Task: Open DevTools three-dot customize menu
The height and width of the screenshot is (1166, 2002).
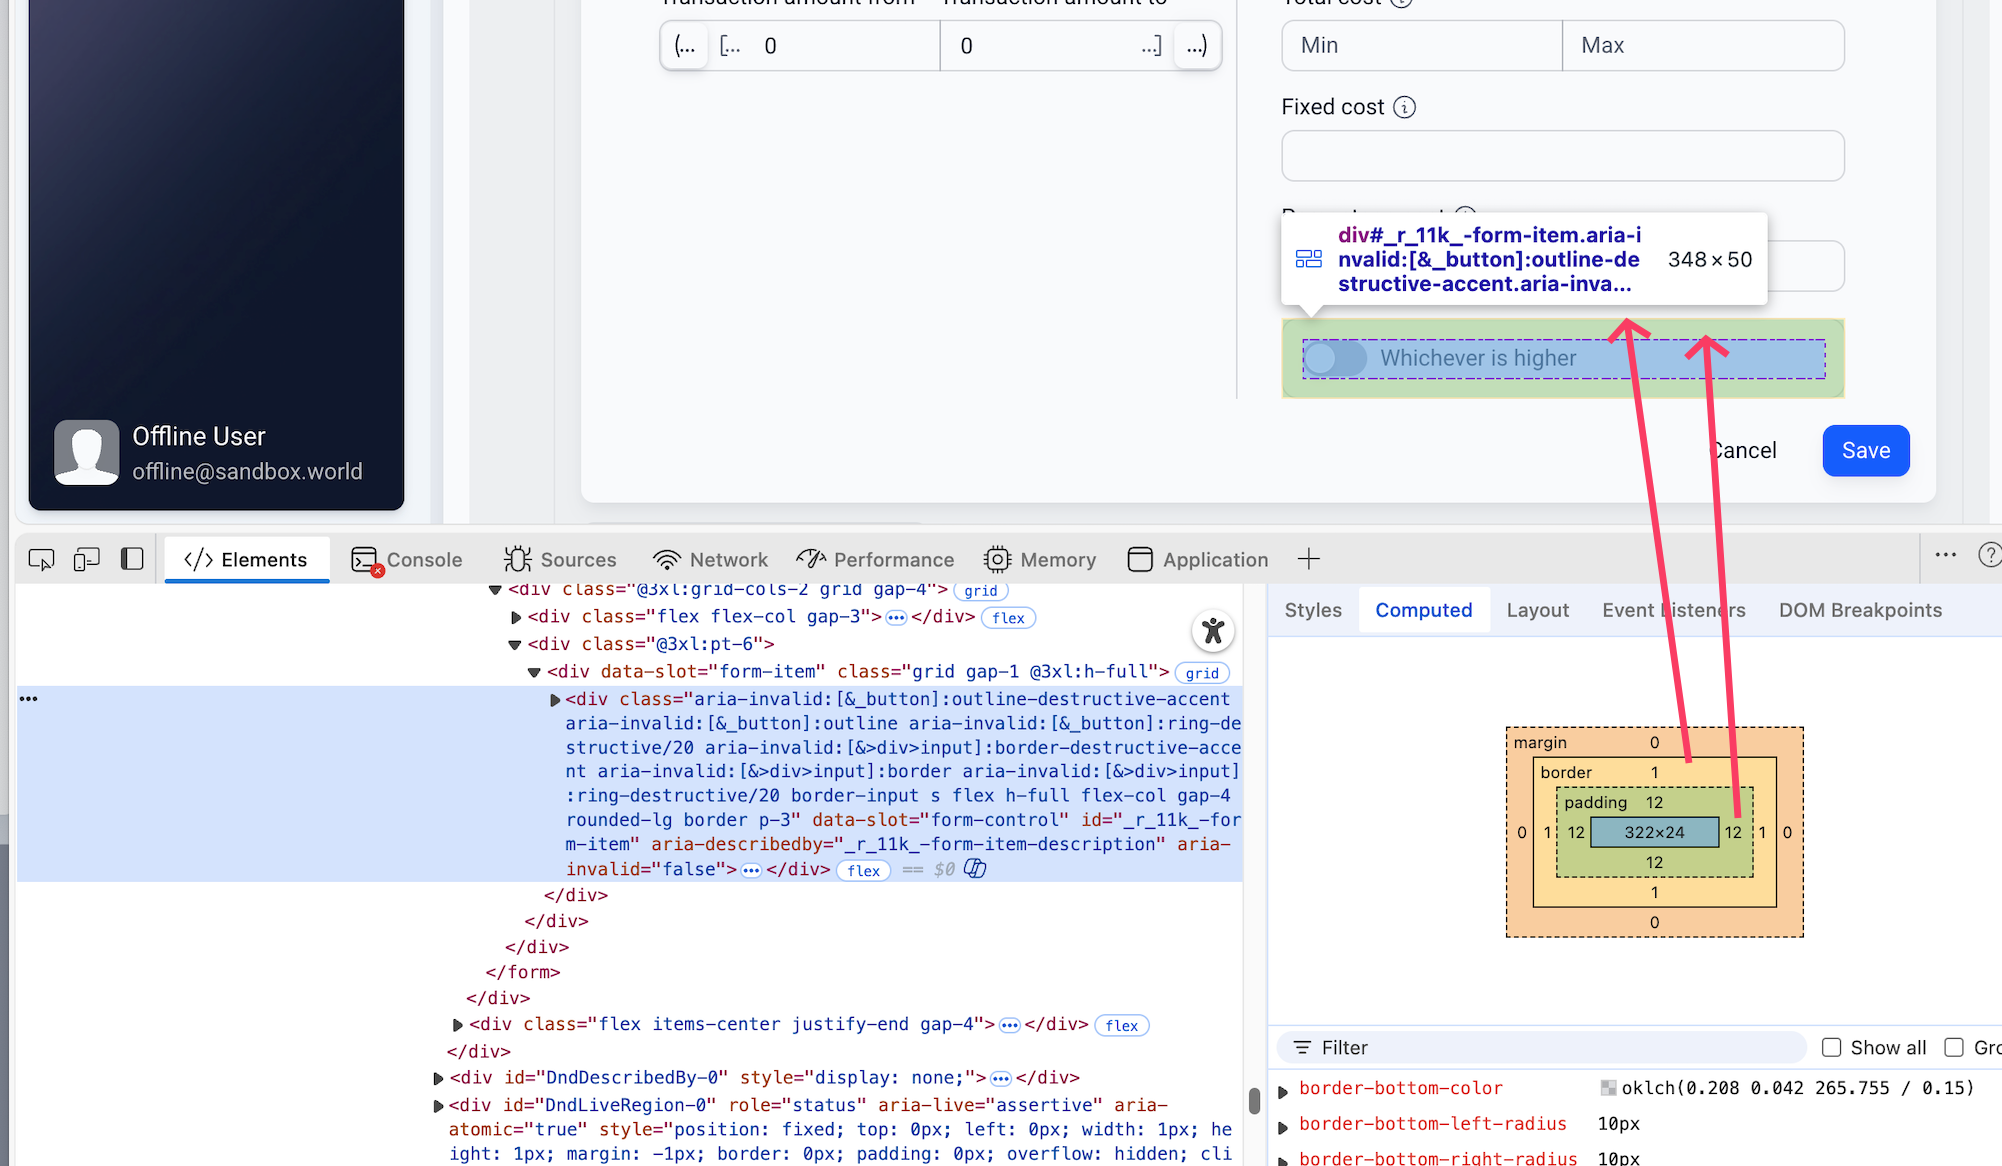Action: (x=1945, y=554)
